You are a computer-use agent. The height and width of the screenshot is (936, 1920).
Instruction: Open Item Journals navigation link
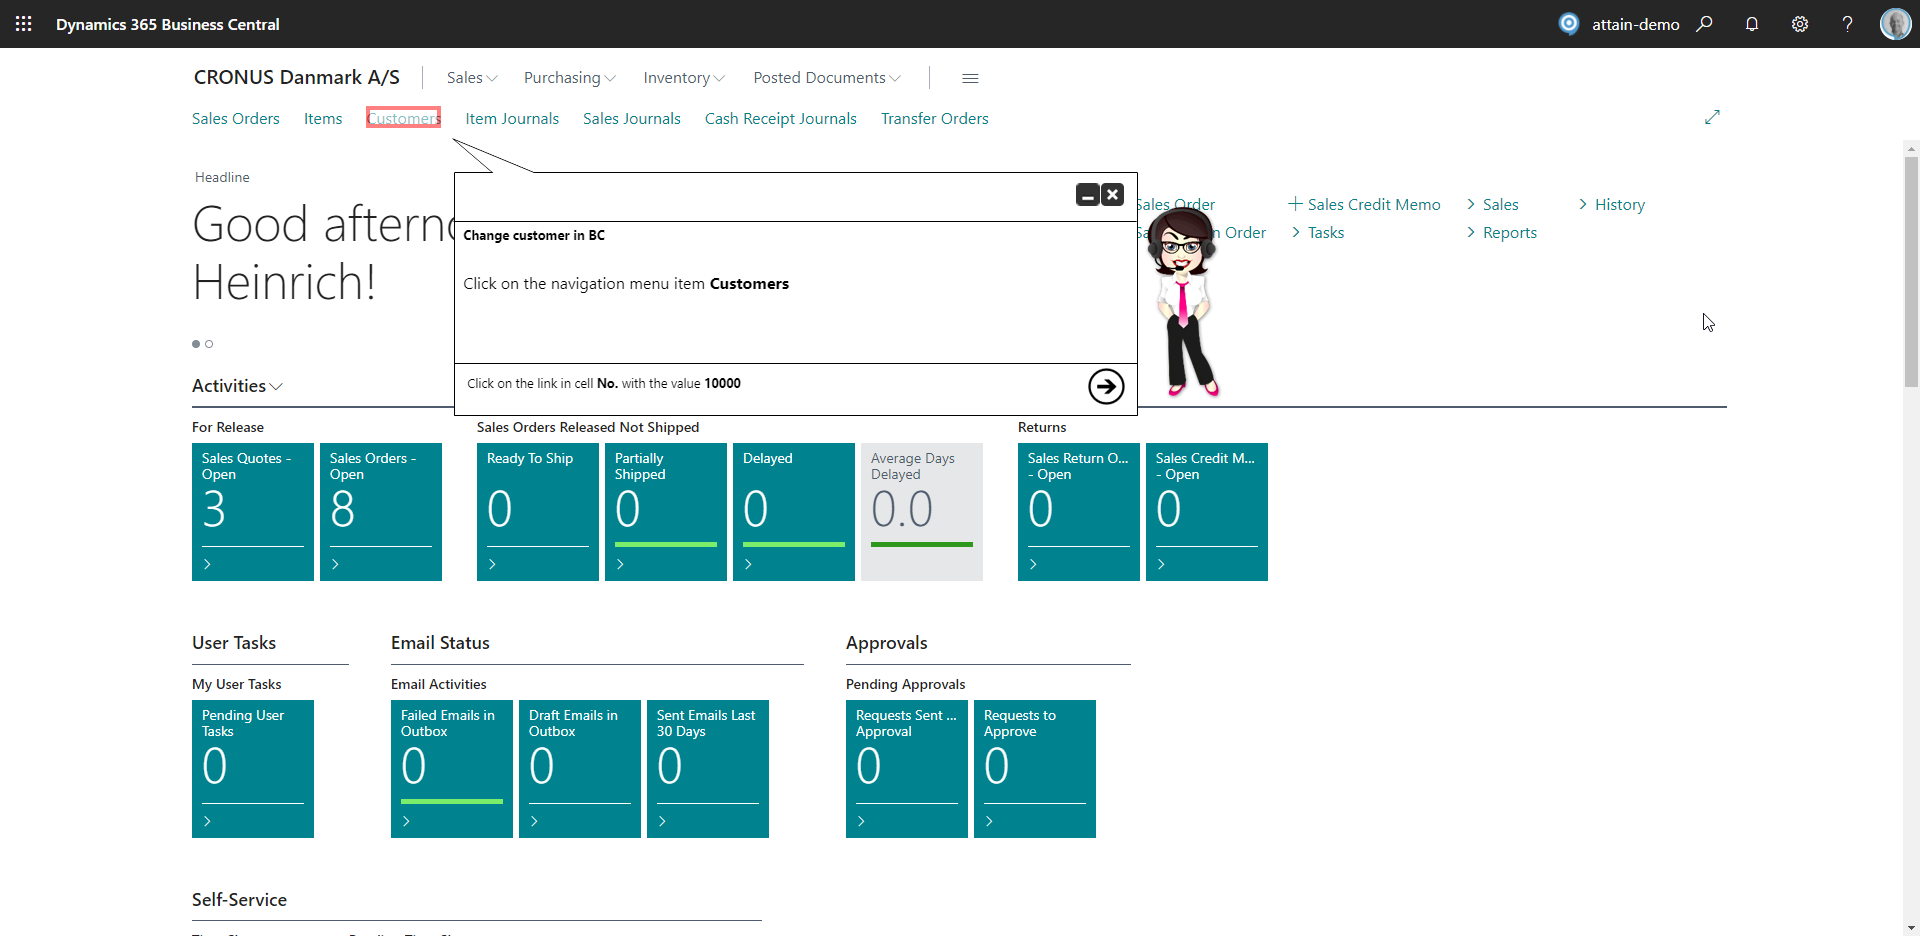pos(512,119)
